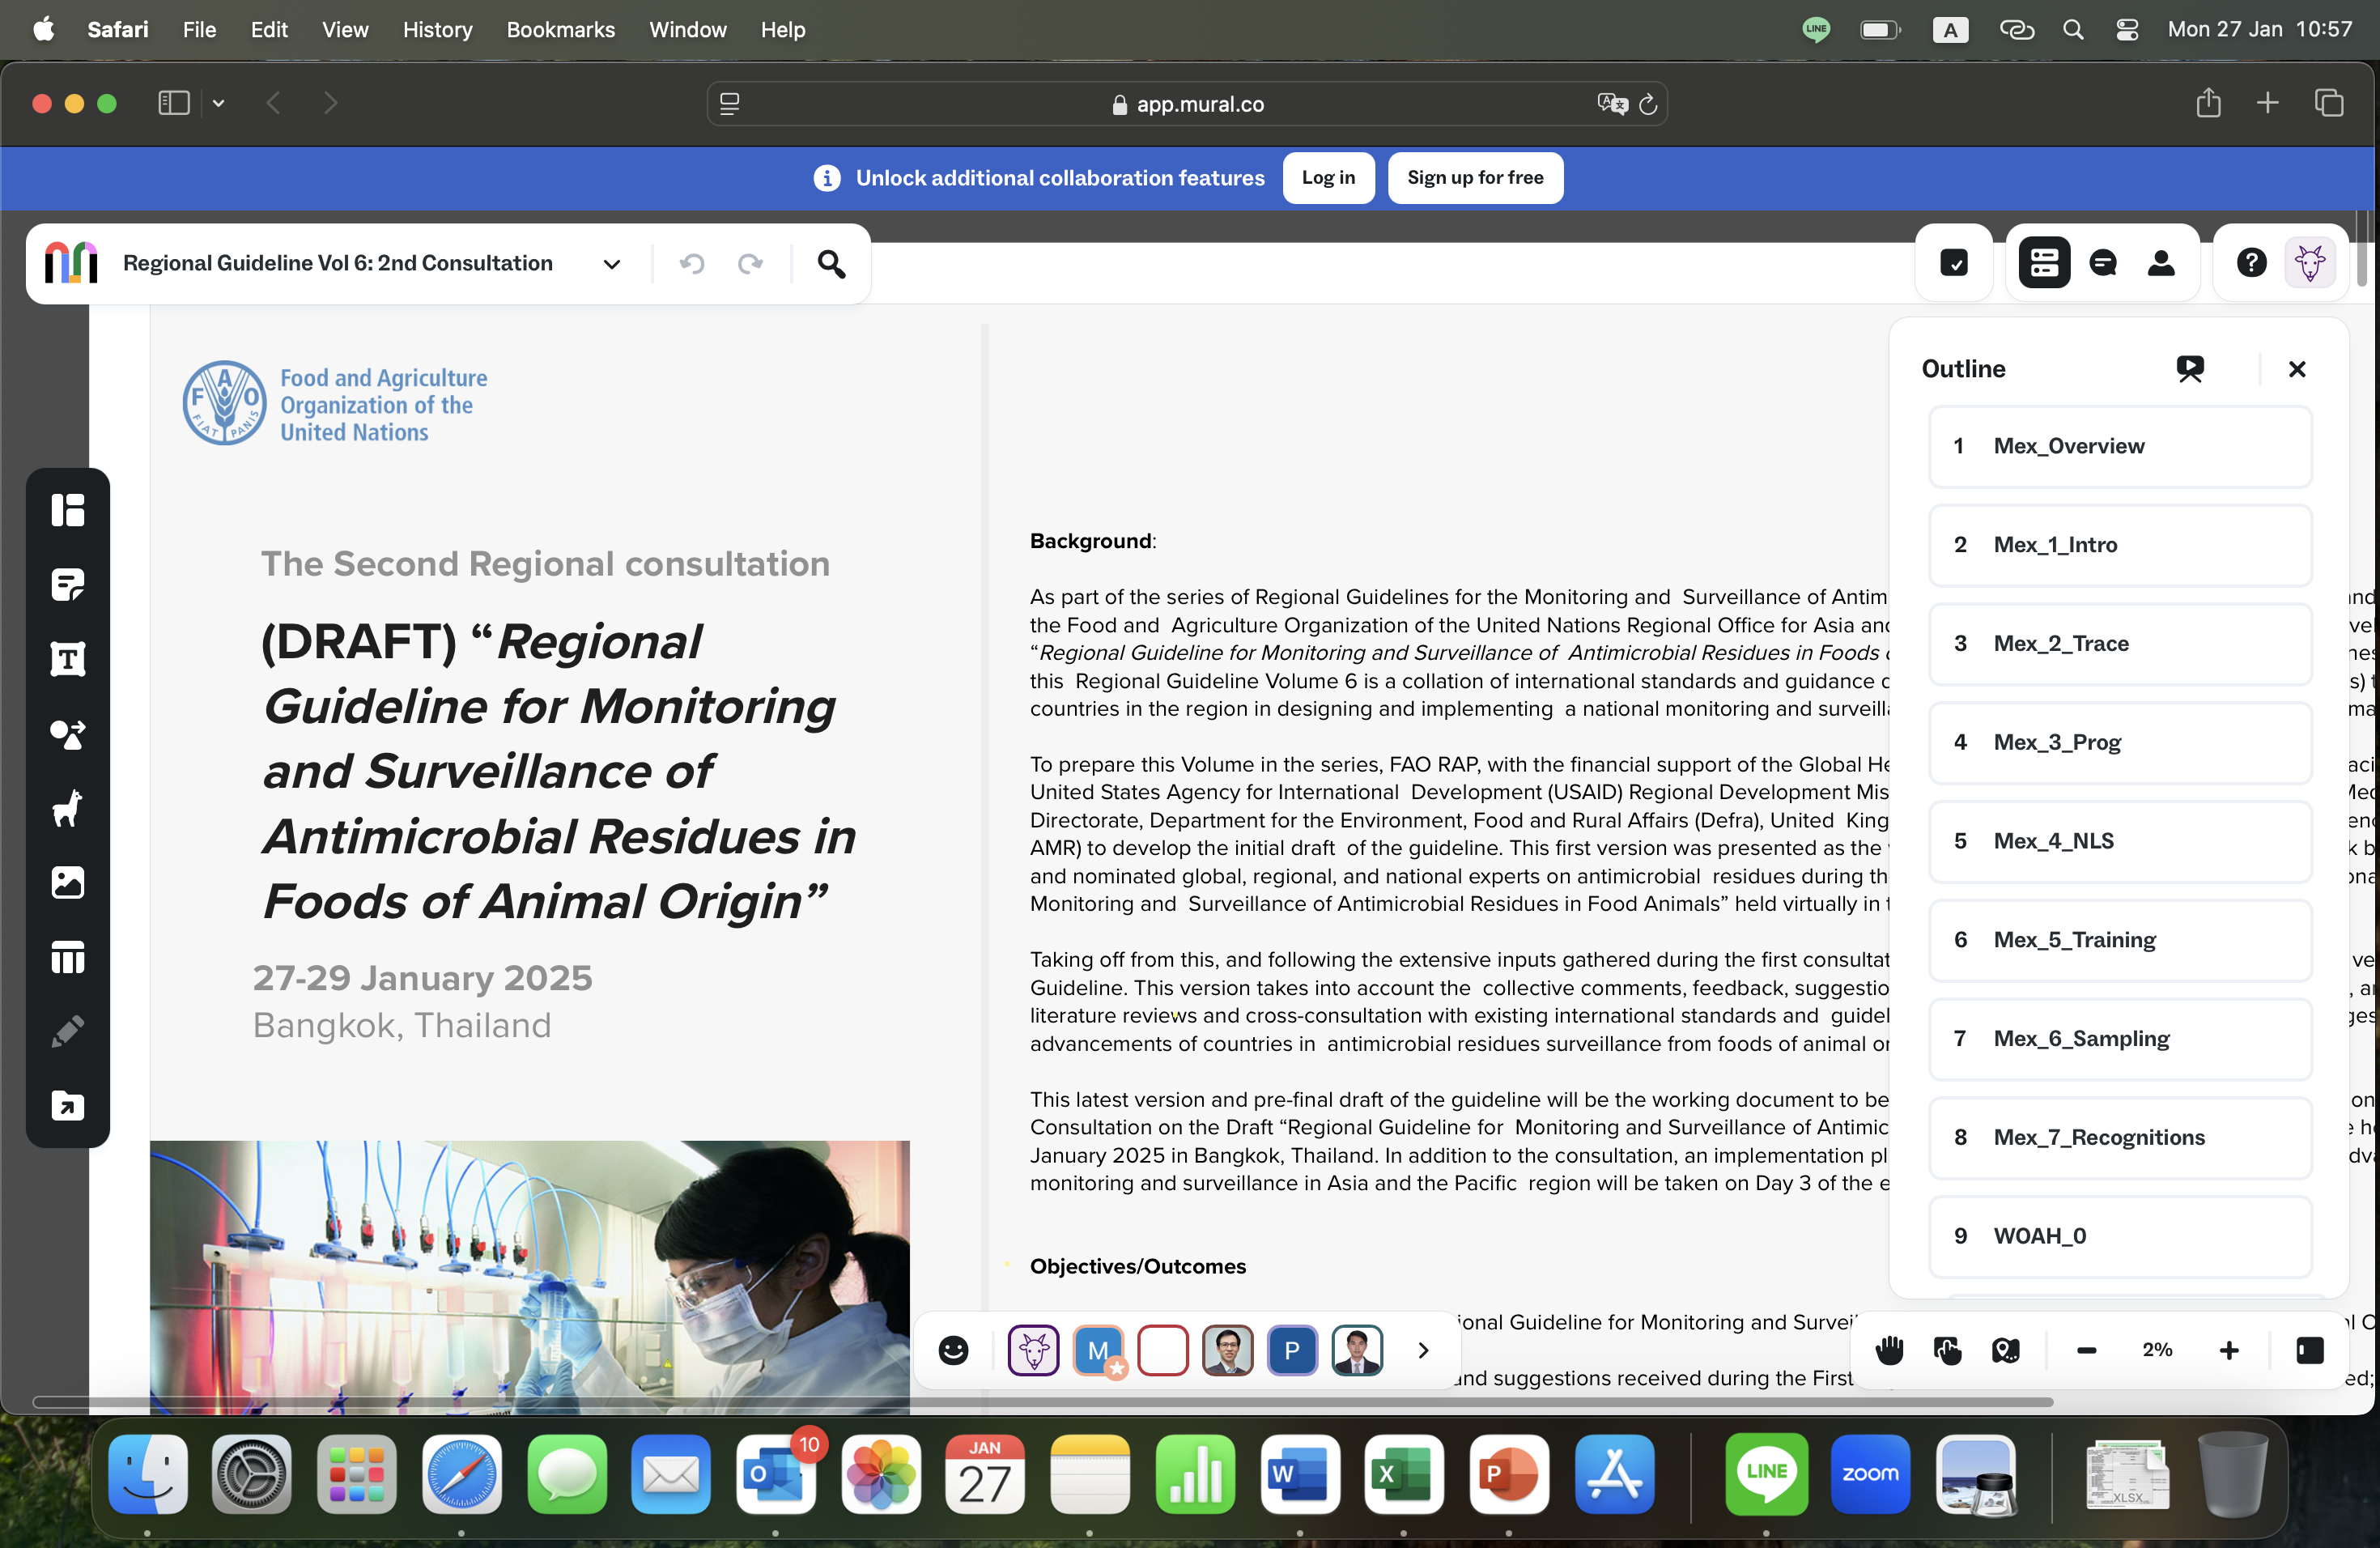Go to Mex_1_Intro outline item

click(x=2120, y=545)
